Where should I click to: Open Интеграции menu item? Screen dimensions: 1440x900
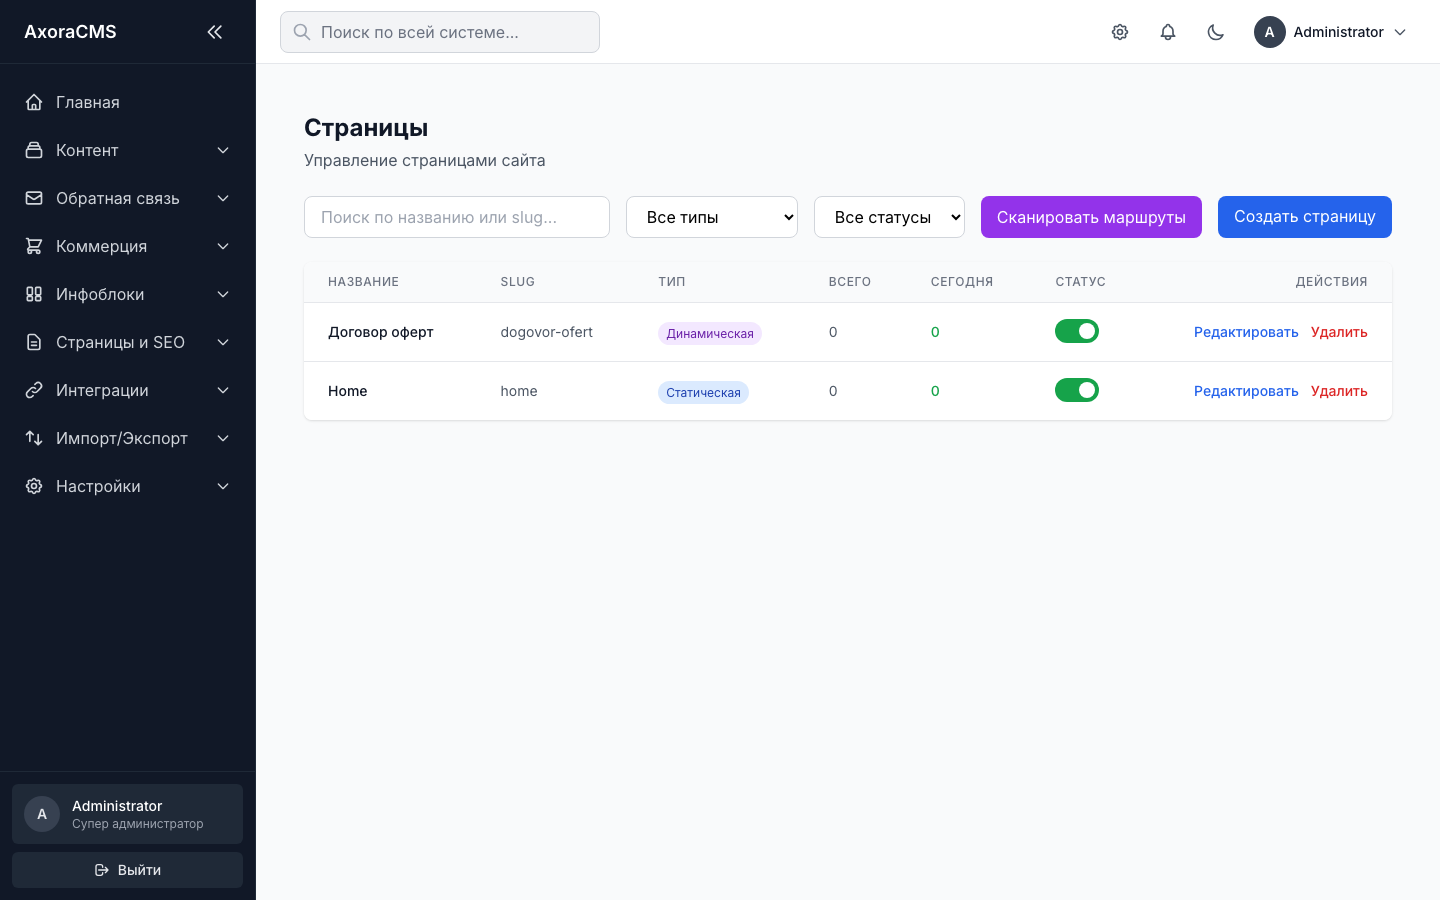tap(127, 390)
